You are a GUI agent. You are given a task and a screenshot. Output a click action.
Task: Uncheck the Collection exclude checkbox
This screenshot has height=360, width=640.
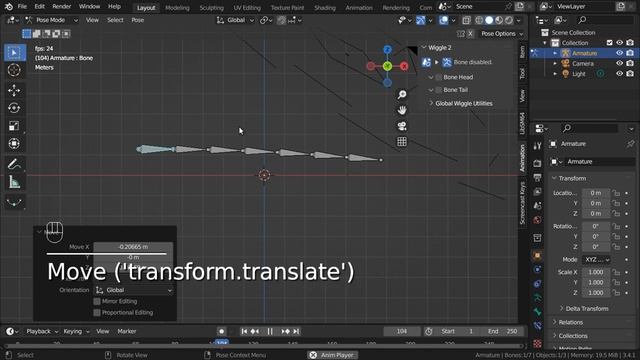pyautogui.click(x=609, y=42)
